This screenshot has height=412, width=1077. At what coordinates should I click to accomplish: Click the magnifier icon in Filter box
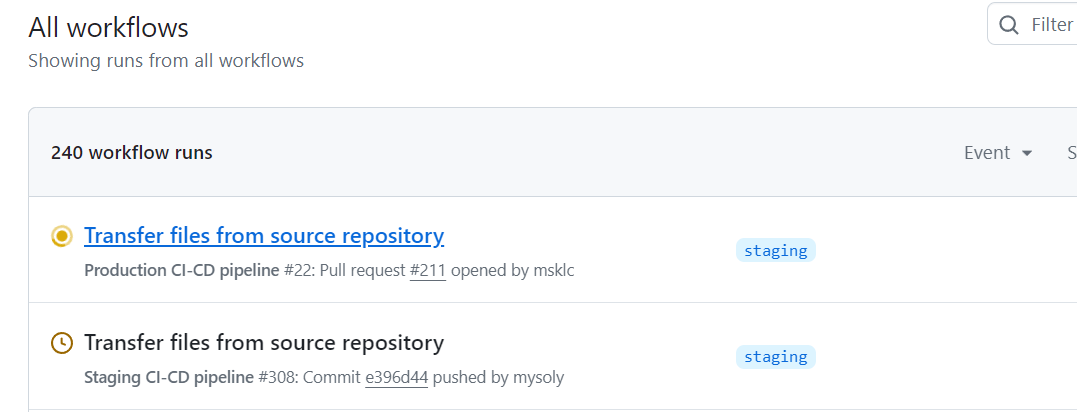point(1008,25)
